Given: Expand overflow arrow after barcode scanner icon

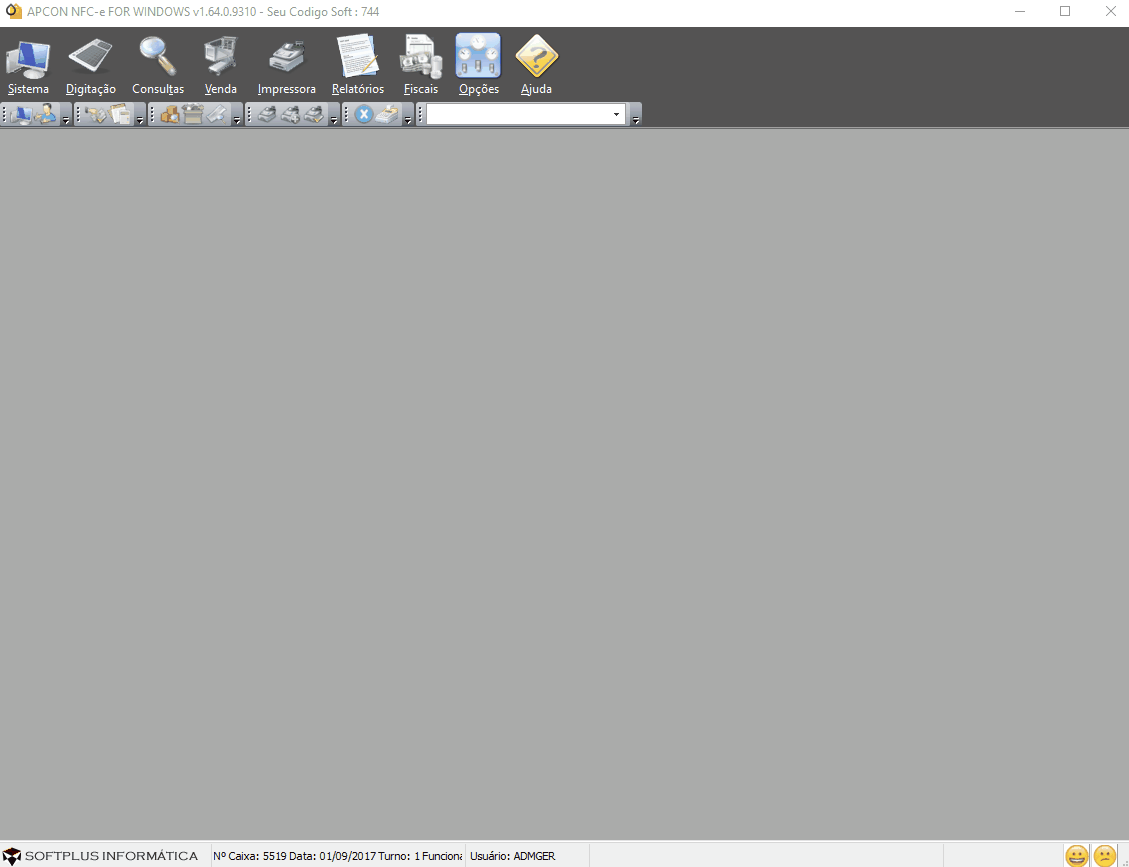Looking at the screenshot, I should pyautogui.click(x=237, y=115).
